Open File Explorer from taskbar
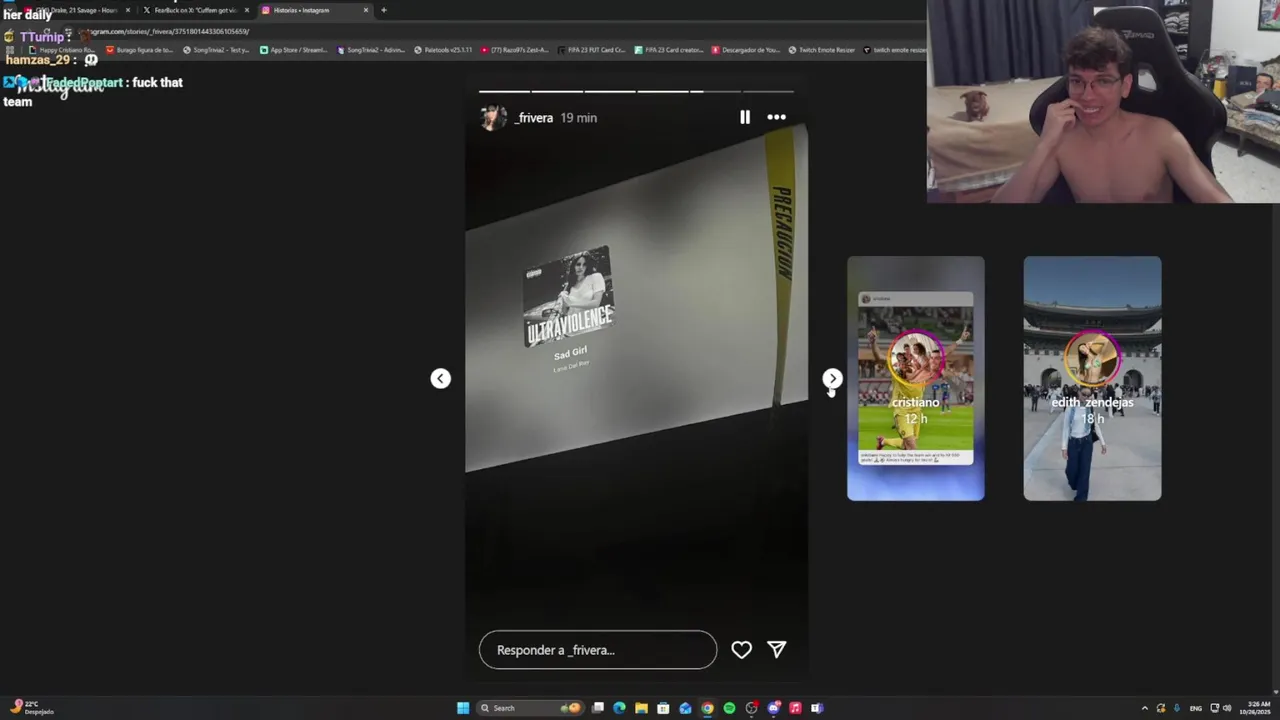1280x720 pixels. (x=641, y=708)
